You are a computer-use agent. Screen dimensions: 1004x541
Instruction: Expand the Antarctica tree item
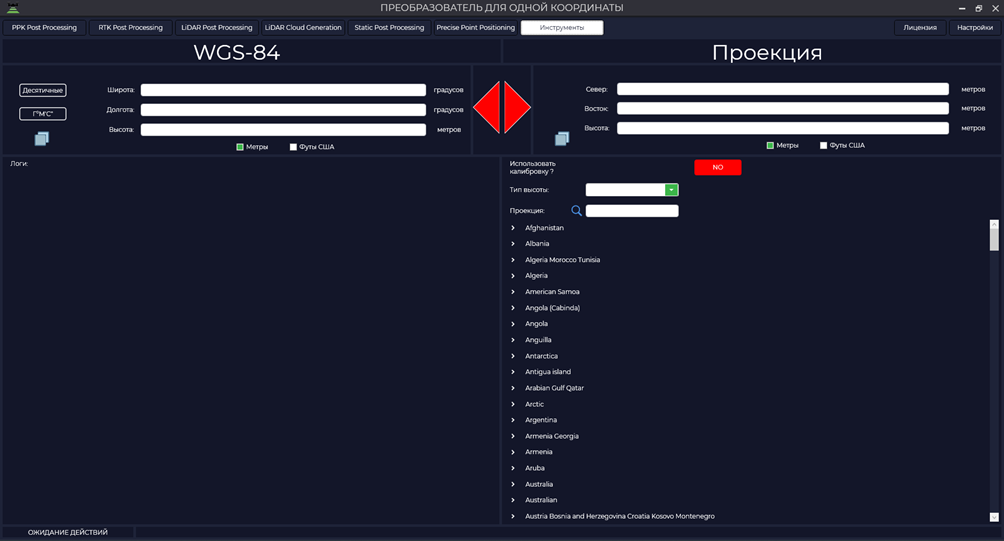[x=513, y=356]
